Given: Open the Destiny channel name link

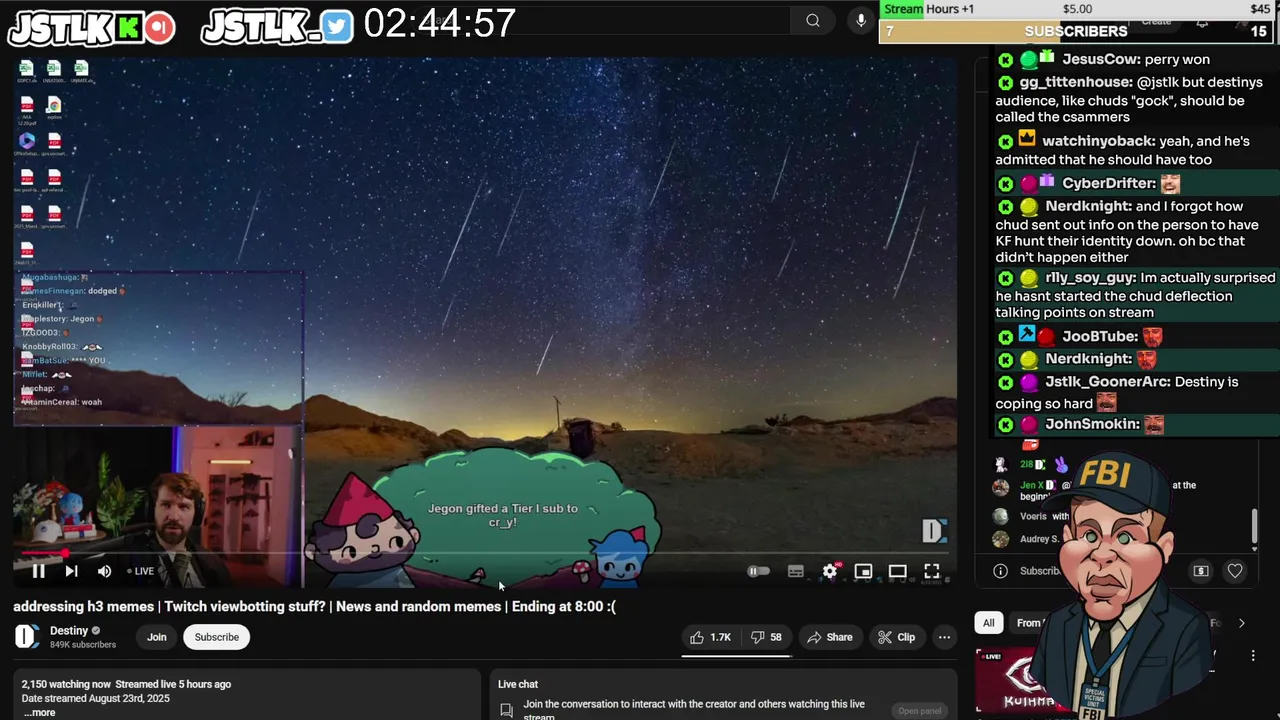Looking at the screenshot, I should [69, 630].
